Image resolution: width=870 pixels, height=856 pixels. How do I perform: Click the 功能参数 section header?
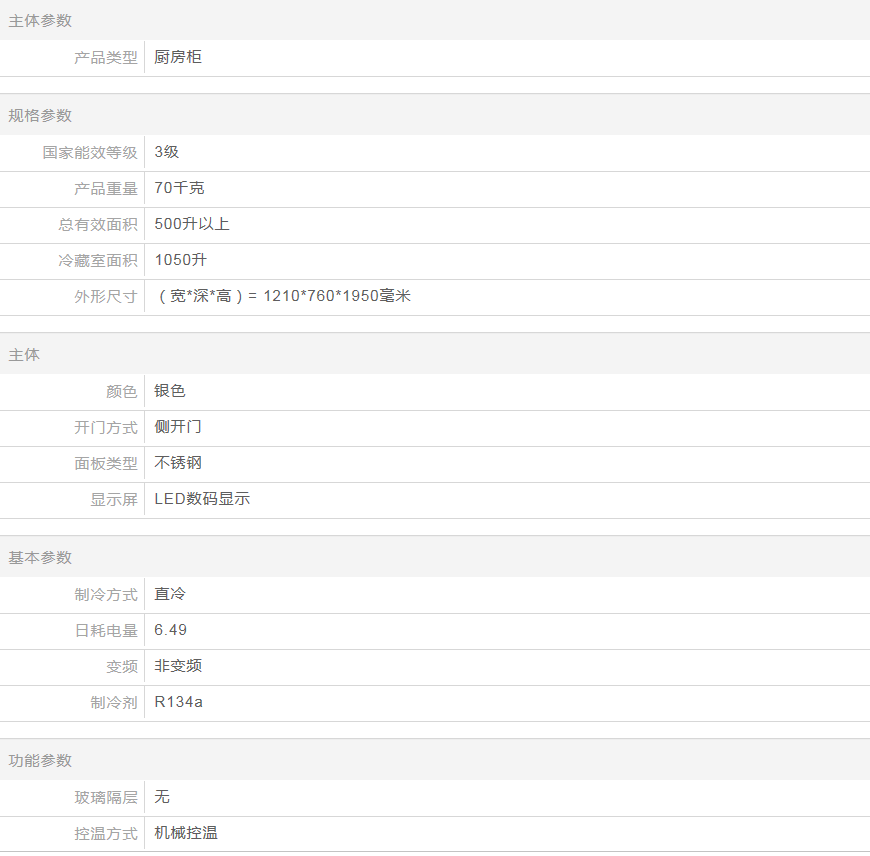(40, 760)
